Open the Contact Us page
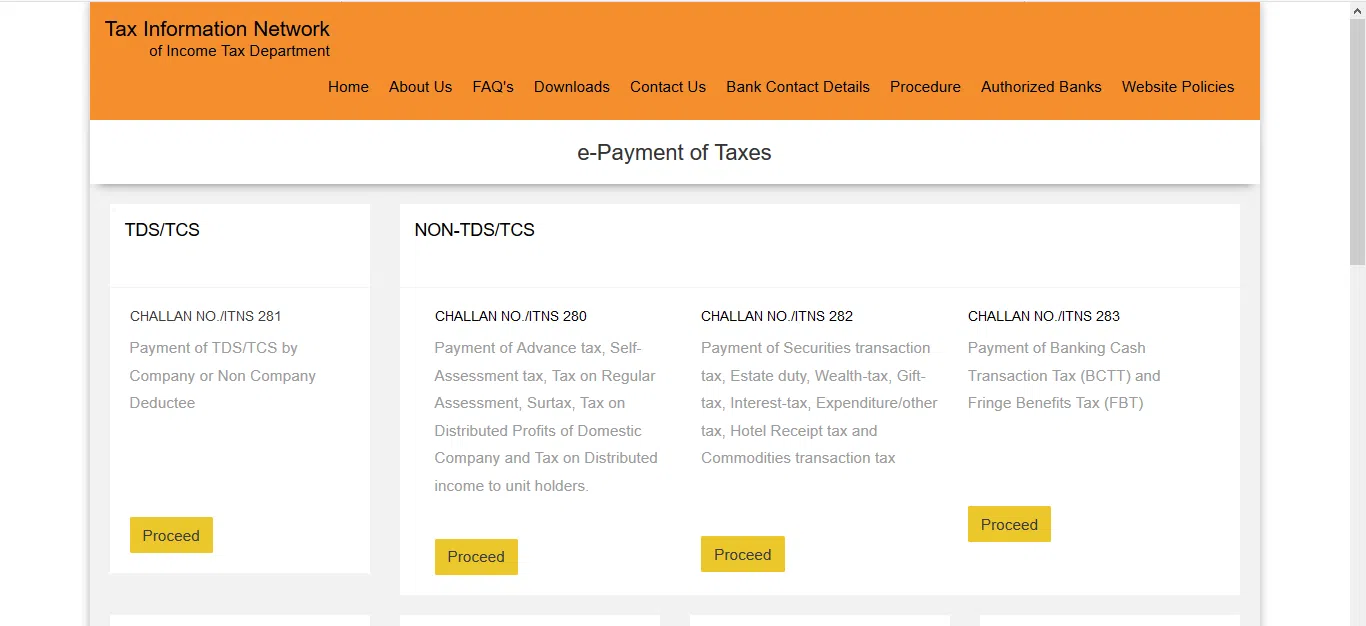The image size is (1366, 626). 667,87
